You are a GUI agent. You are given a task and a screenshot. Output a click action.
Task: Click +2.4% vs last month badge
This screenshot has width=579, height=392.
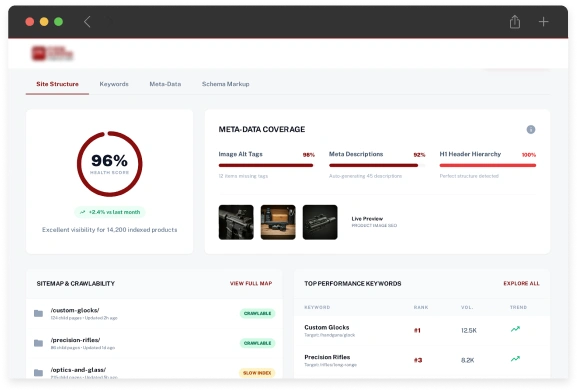(110, 212)
